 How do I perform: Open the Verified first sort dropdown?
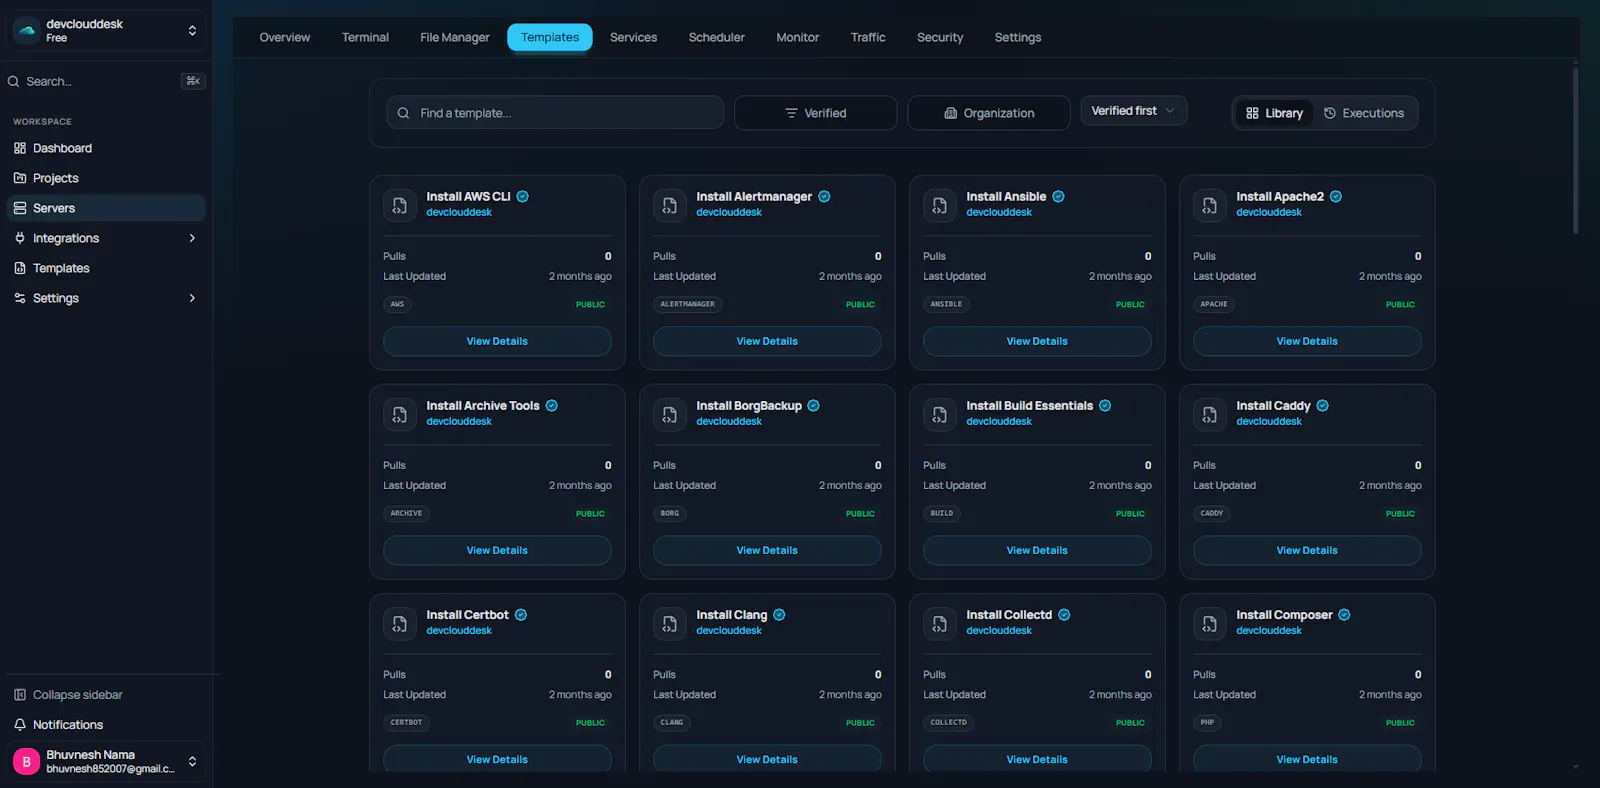coord(1134,111)
